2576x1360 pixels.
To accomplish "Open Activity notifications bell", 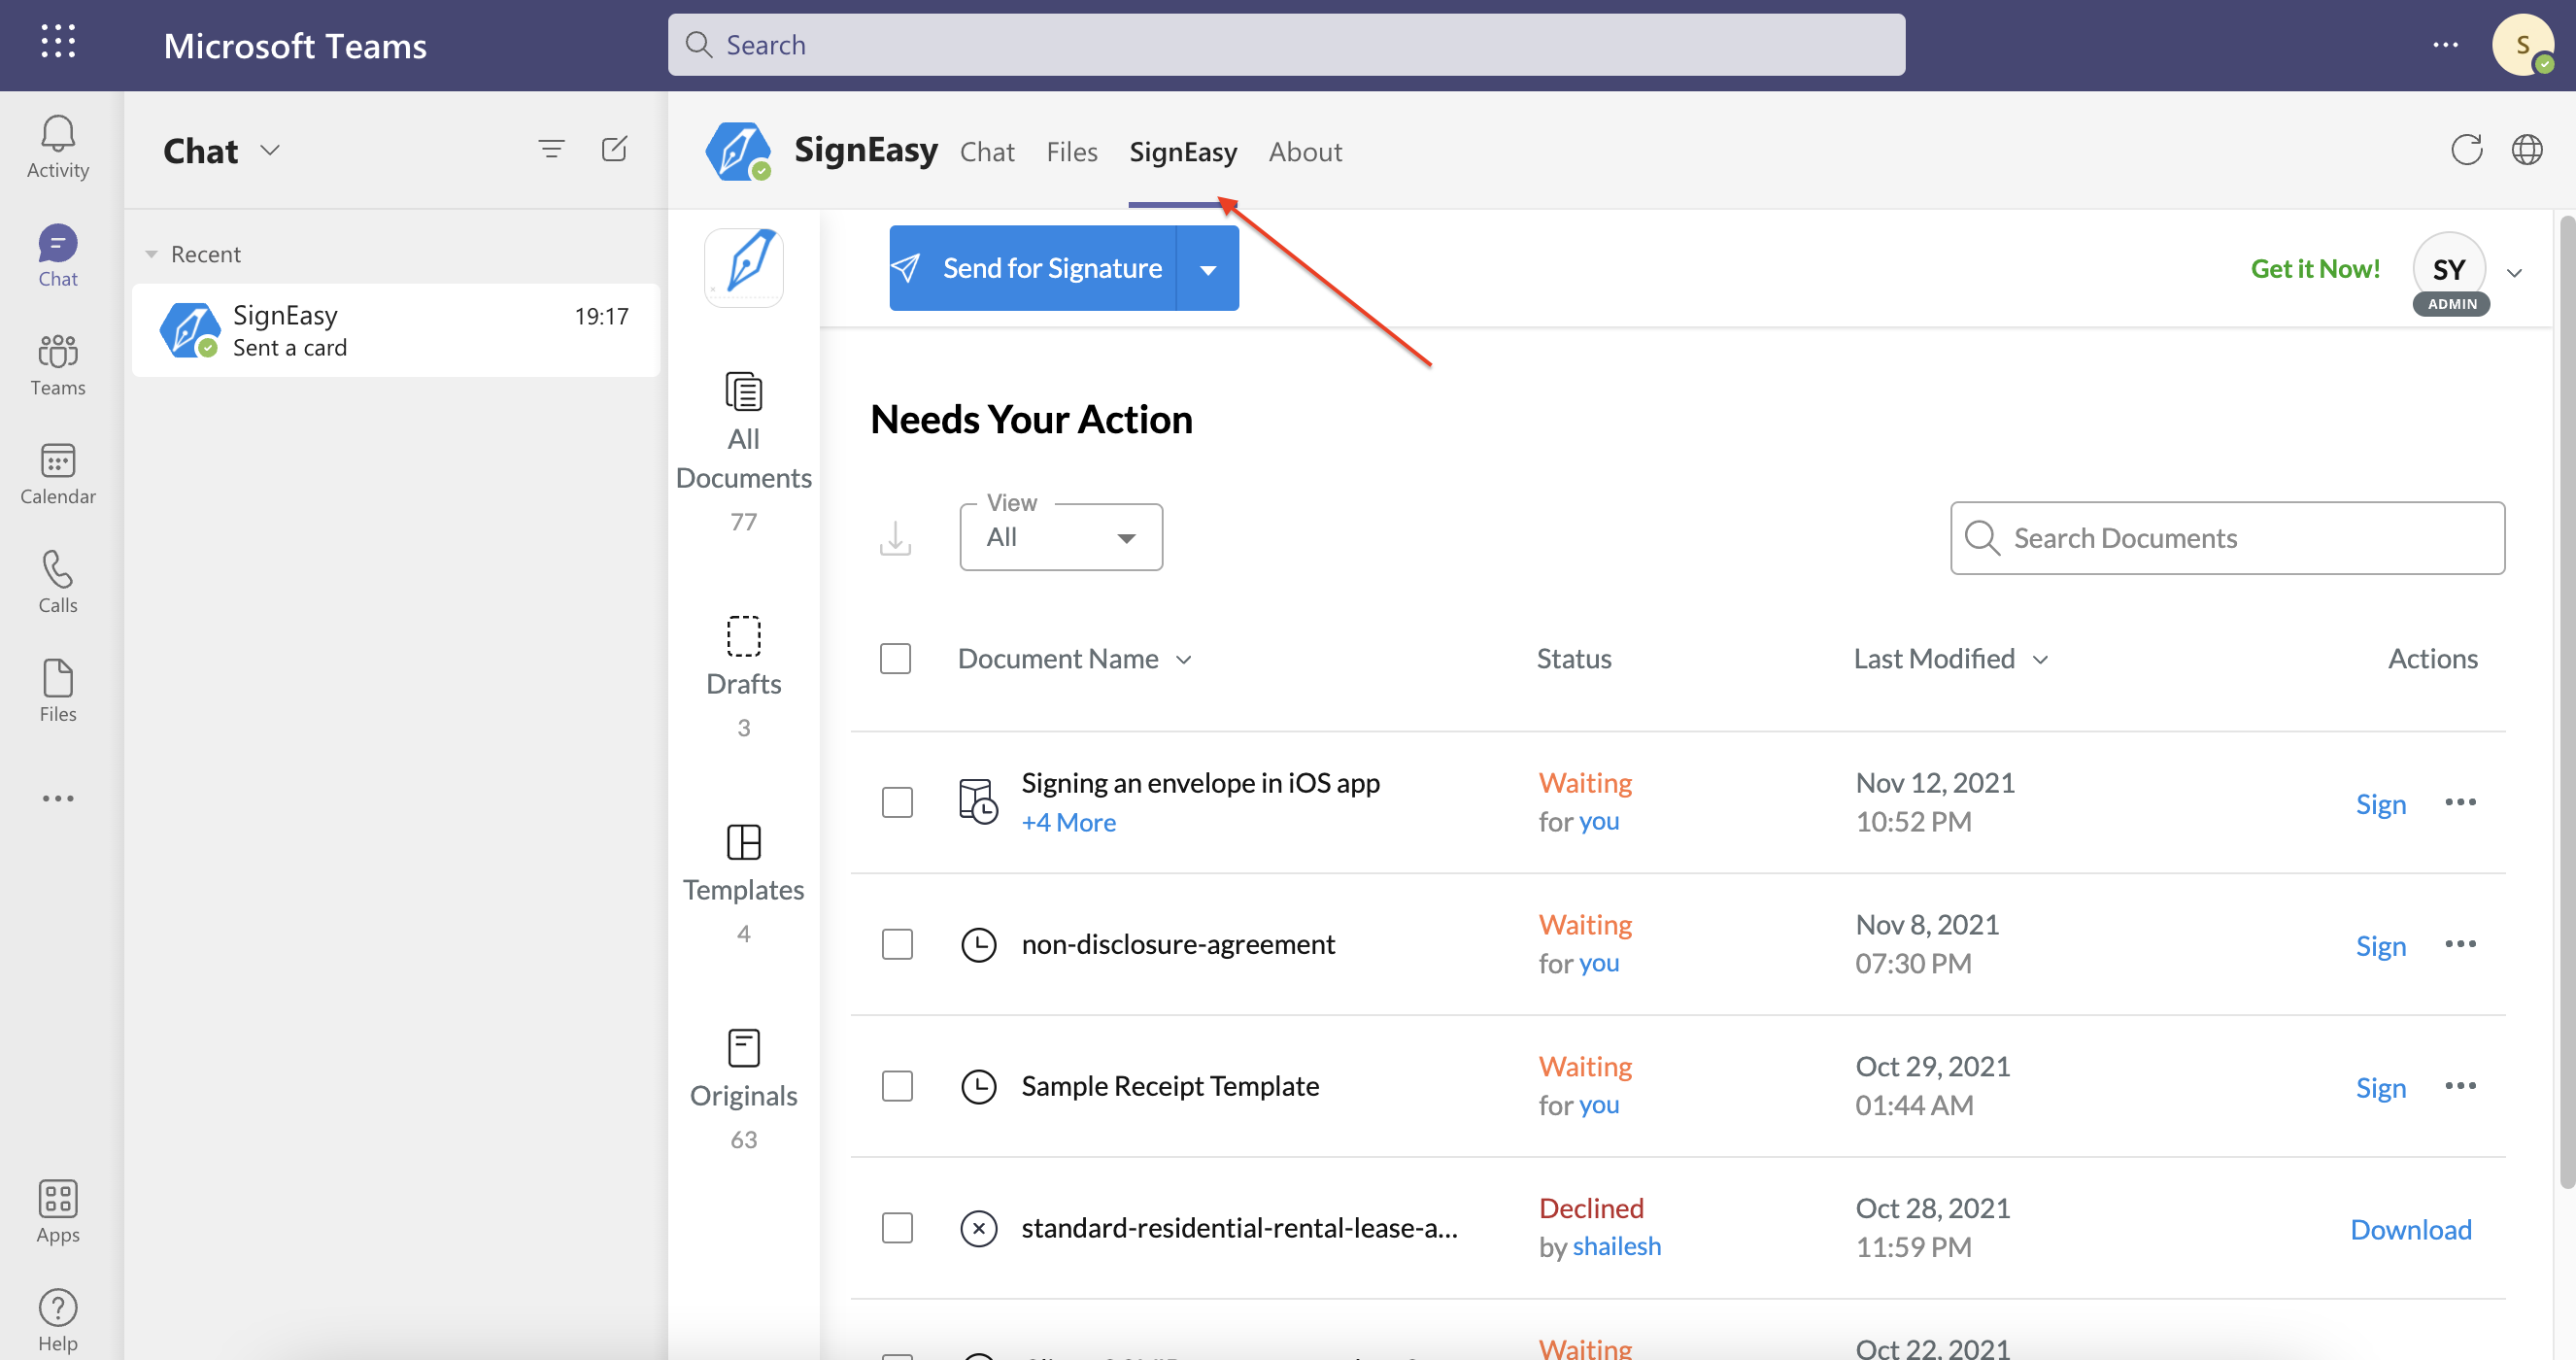I will click(x=58, y=146).
